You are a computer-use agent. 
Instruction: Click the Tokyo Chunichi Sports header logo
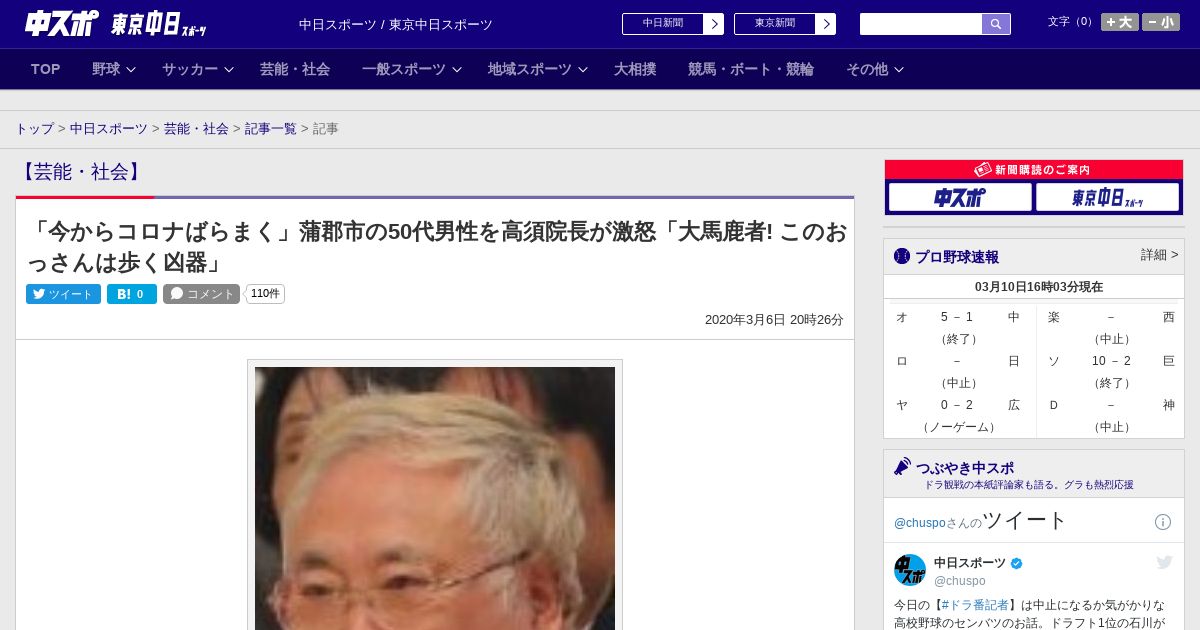[158, 24]
